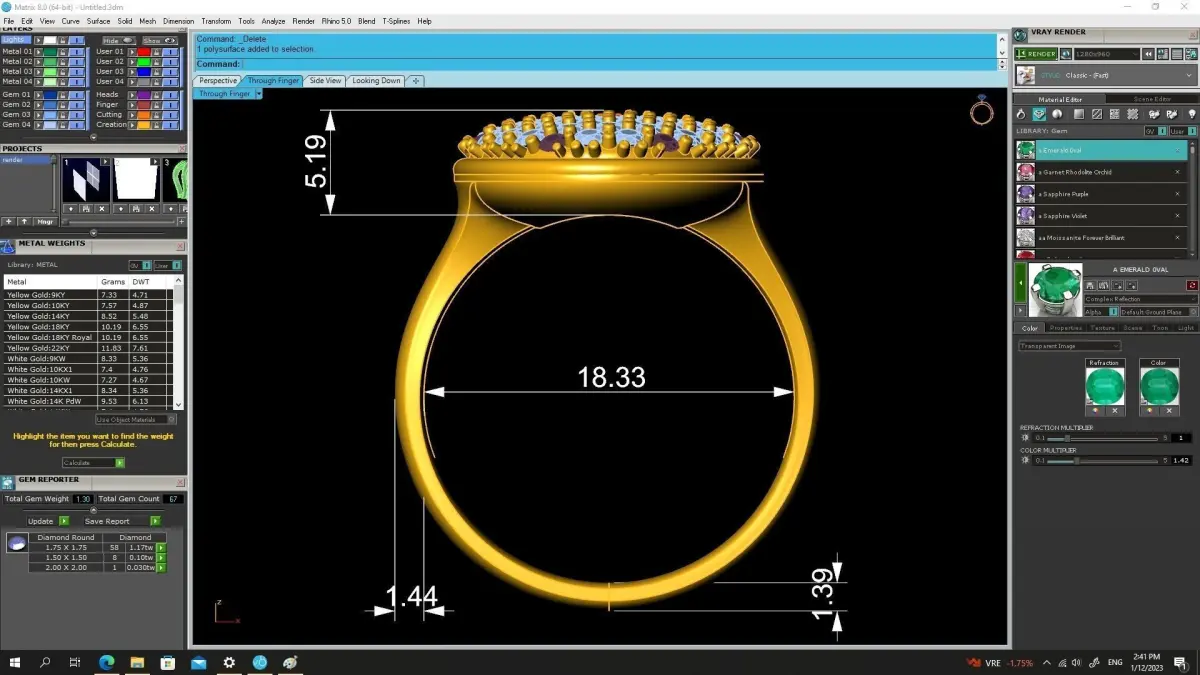Select the Perspective viewport tab
Image resolution: width=1200 pixels, height=675 pixels.
[218, 81]
